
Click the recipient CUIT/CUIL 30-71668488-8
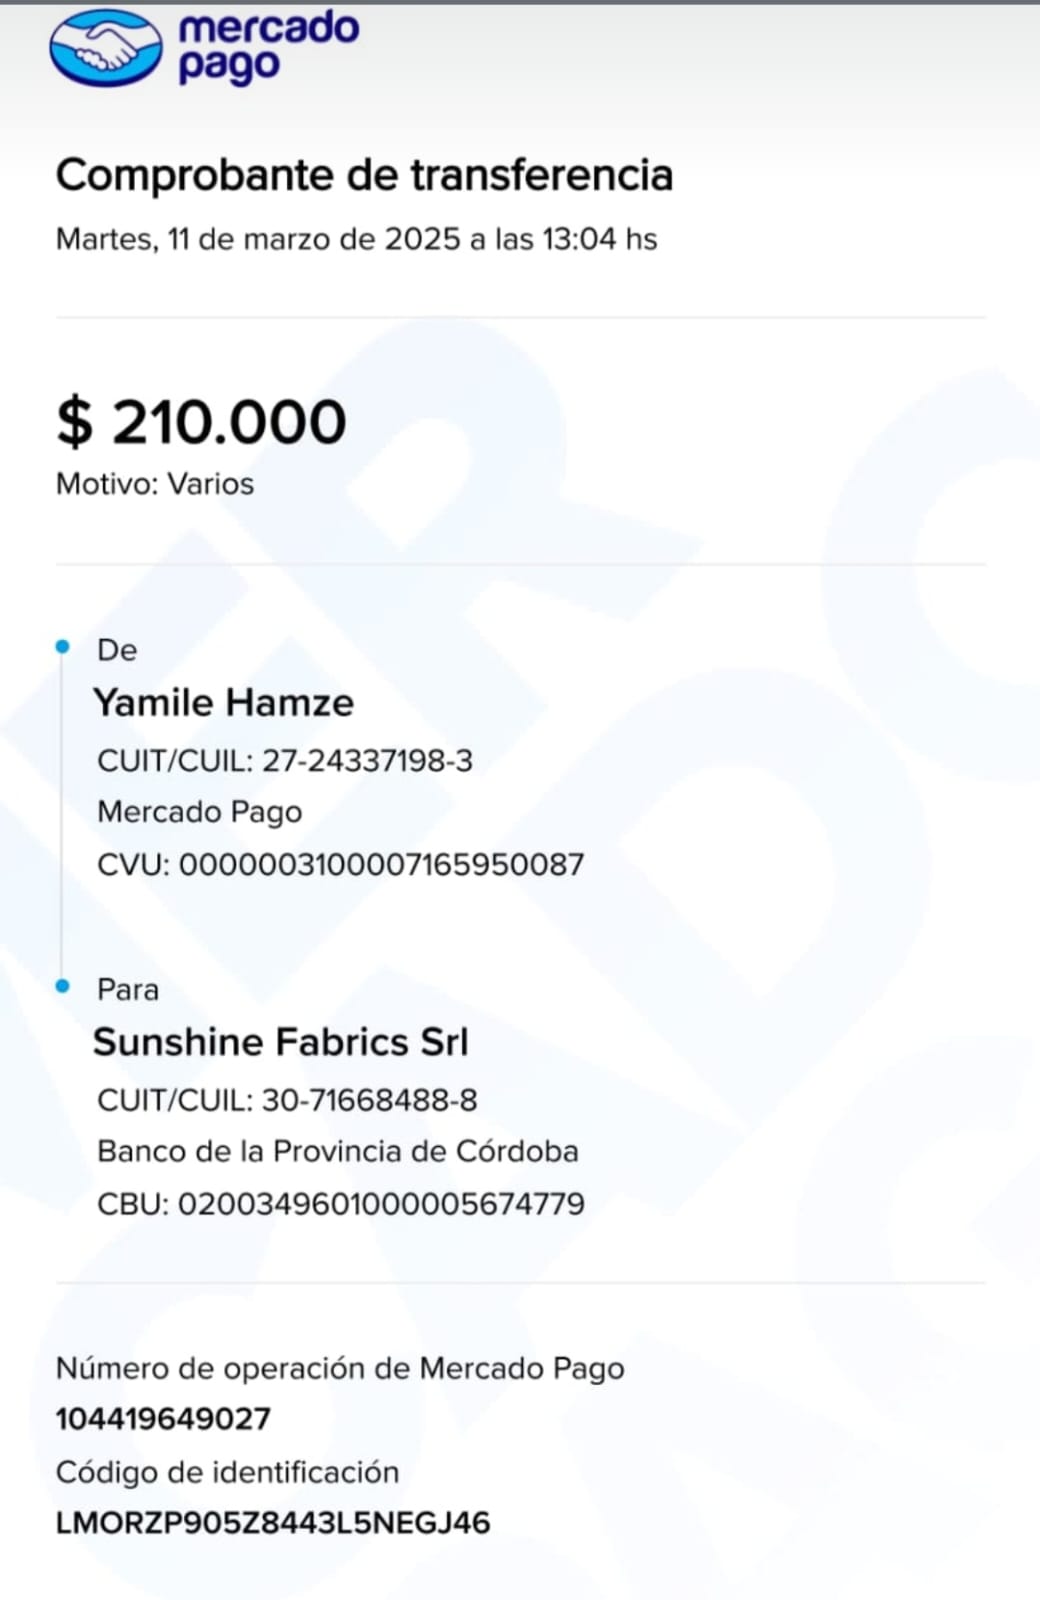pyautogui.click(x=287, y=1100)
